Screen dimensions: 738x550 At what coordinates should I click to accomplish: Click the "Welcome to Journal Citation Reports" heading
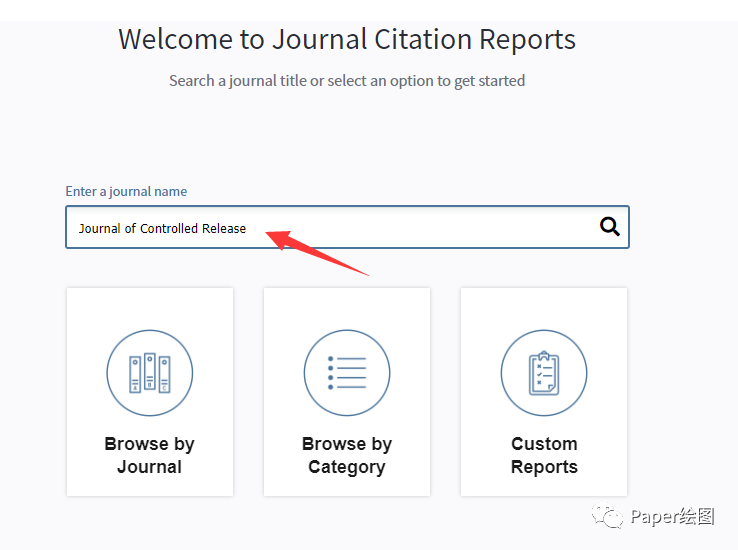coord(347,39)
